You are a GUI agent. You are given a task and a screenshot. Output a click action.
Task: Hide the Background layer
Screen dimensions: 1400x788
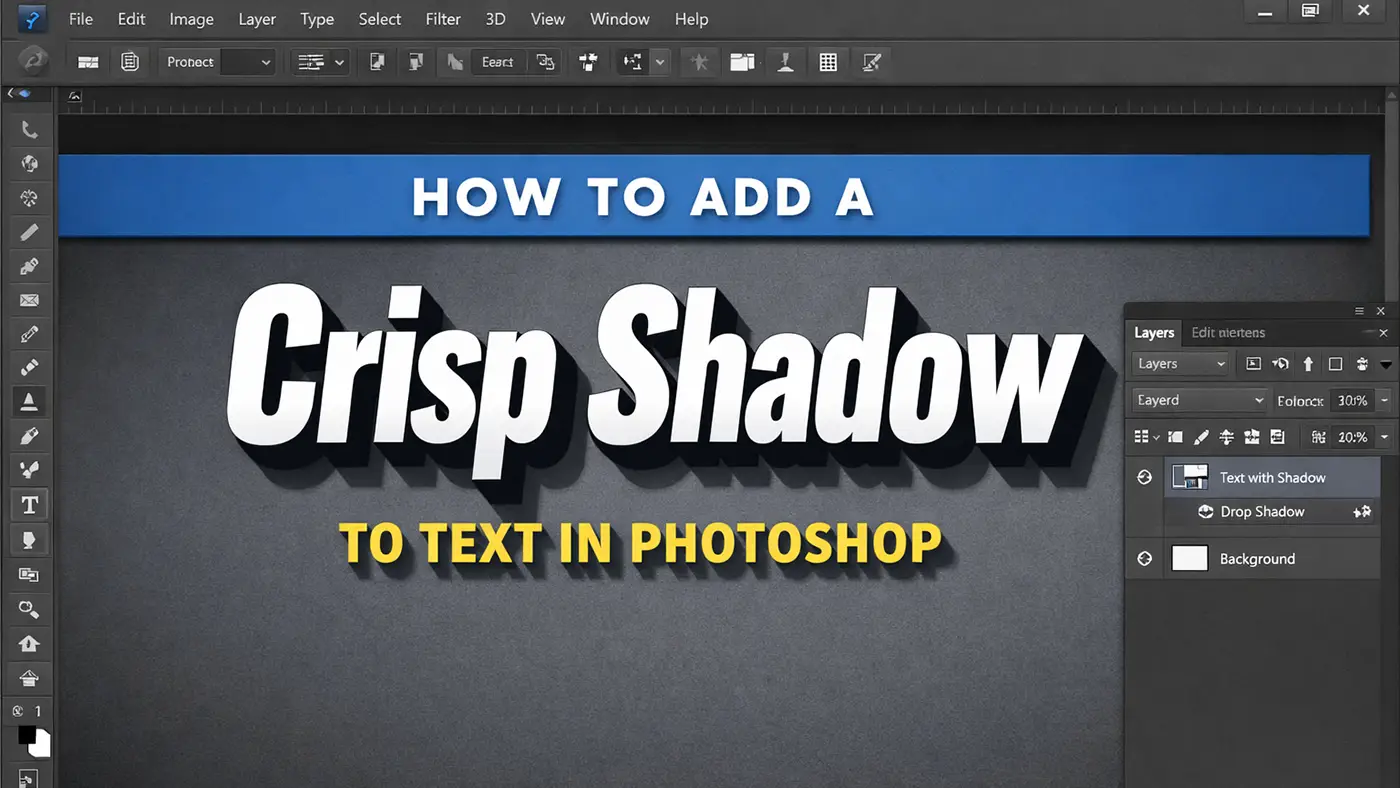pos(1145,559)
